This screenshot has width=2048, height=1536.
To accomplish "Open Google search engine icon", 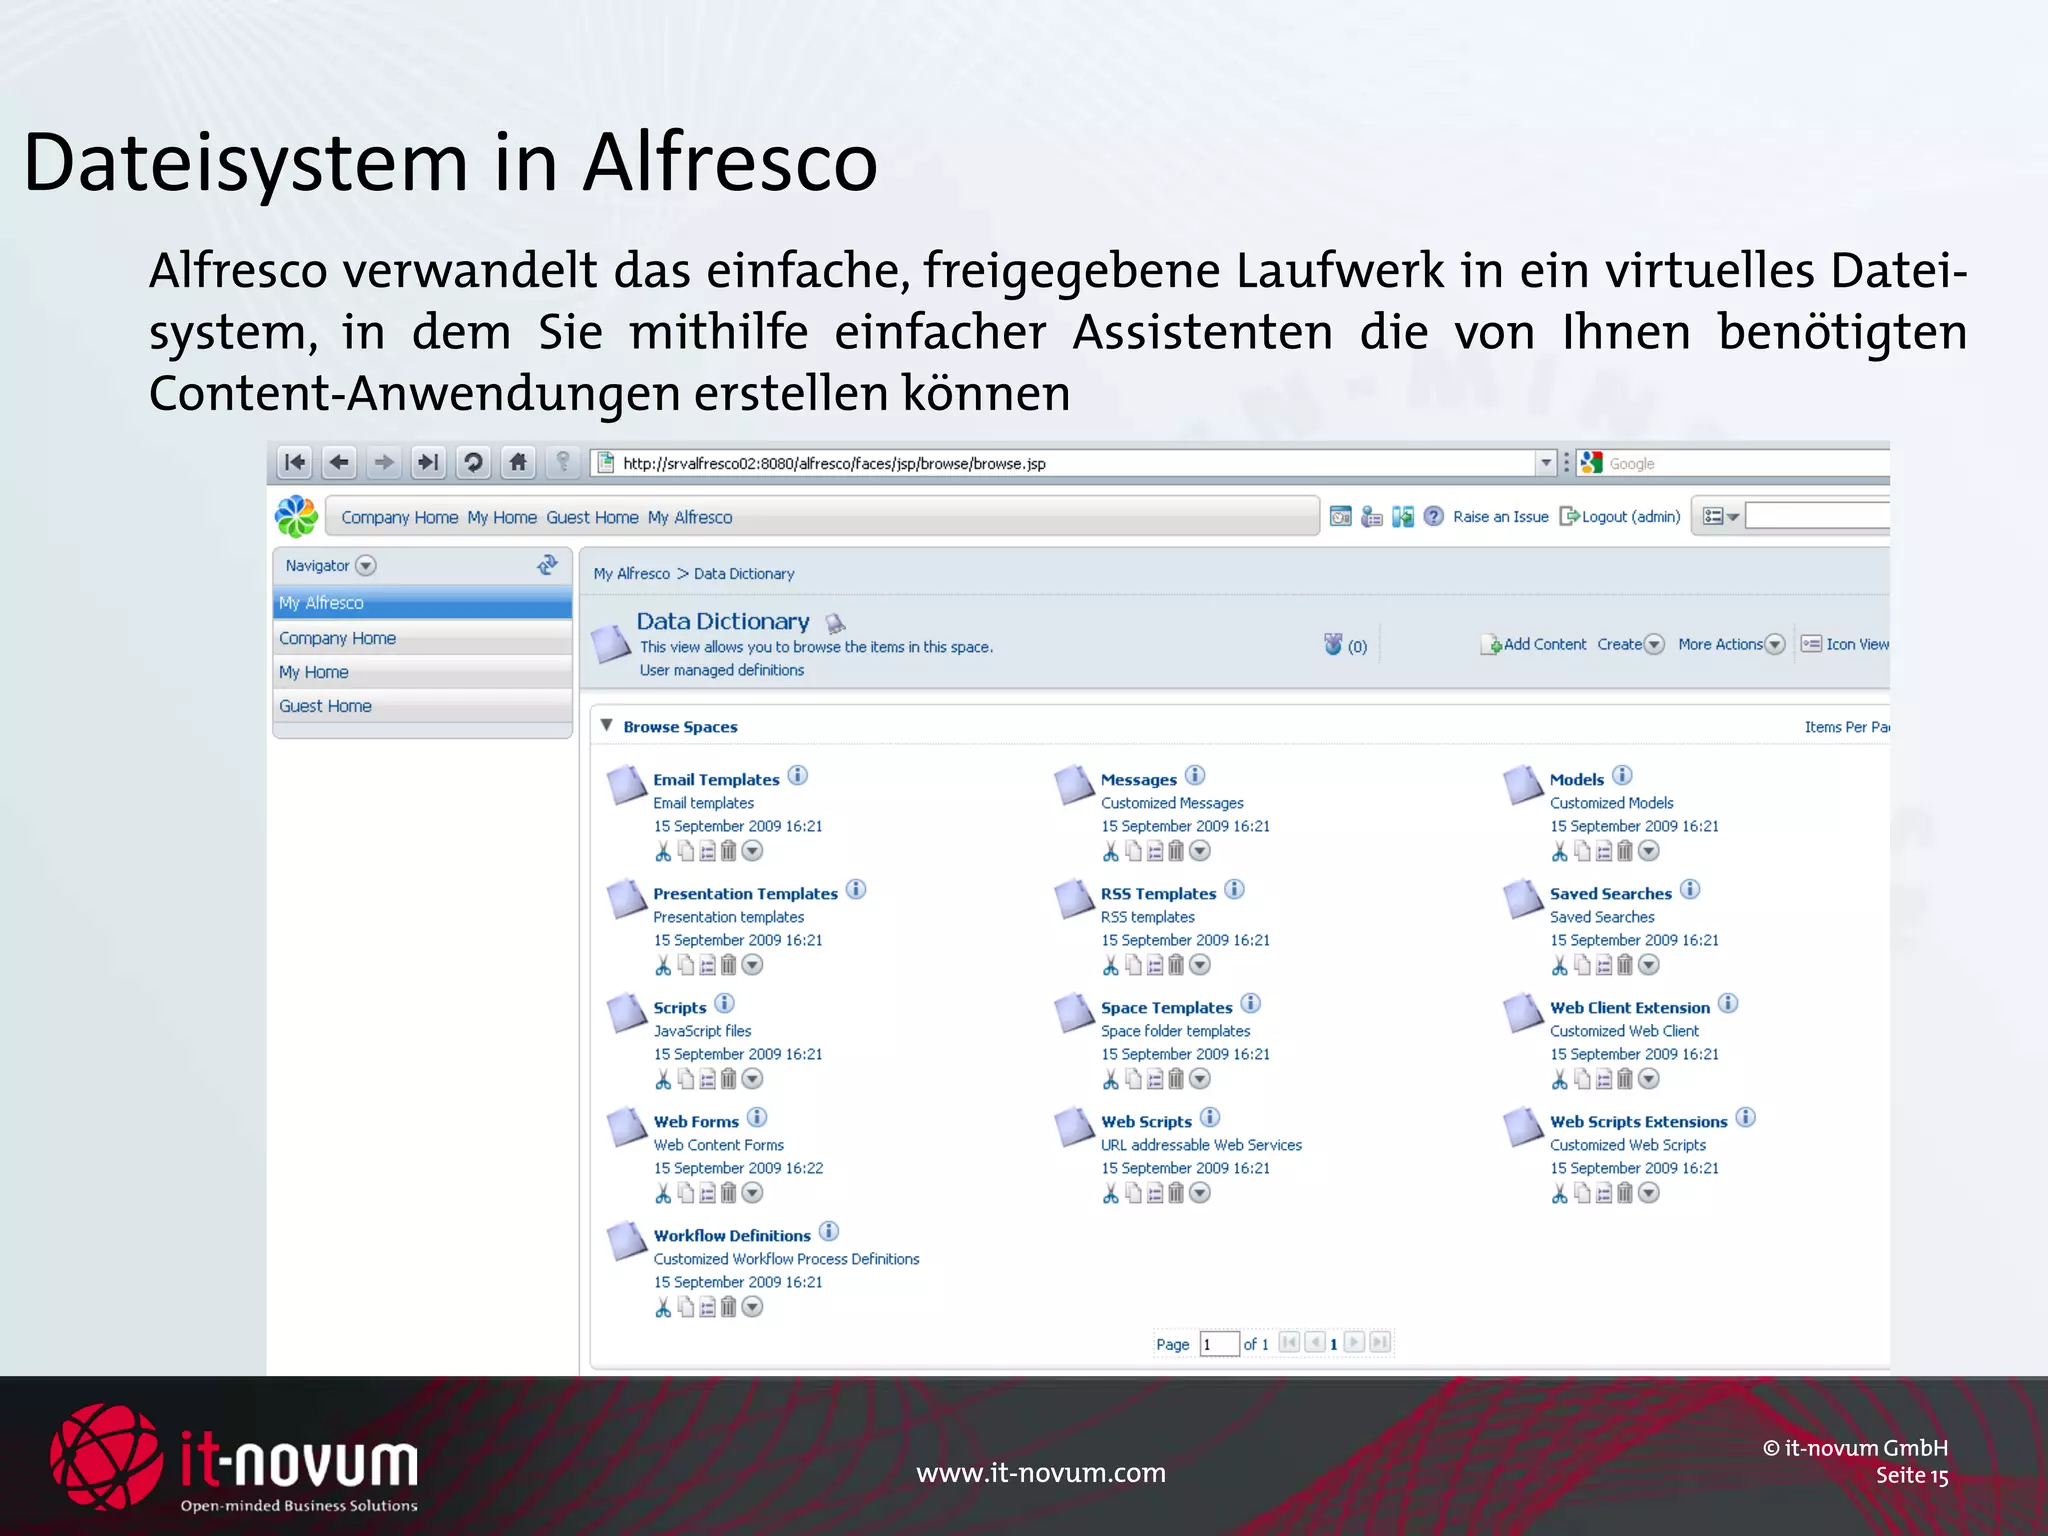I will (x=1591, y=463).
